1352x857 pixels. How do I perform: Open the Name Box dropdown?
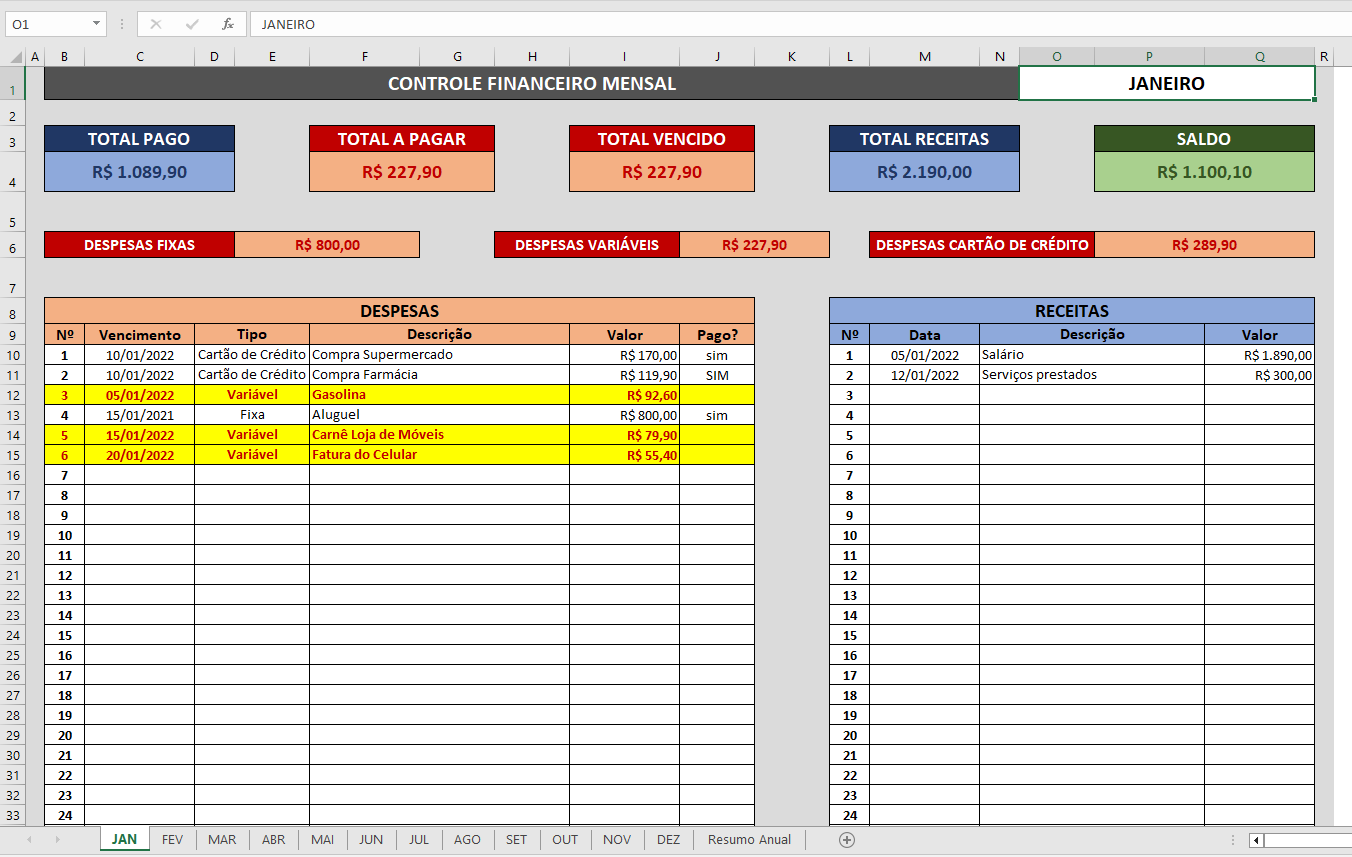[96, 22]
